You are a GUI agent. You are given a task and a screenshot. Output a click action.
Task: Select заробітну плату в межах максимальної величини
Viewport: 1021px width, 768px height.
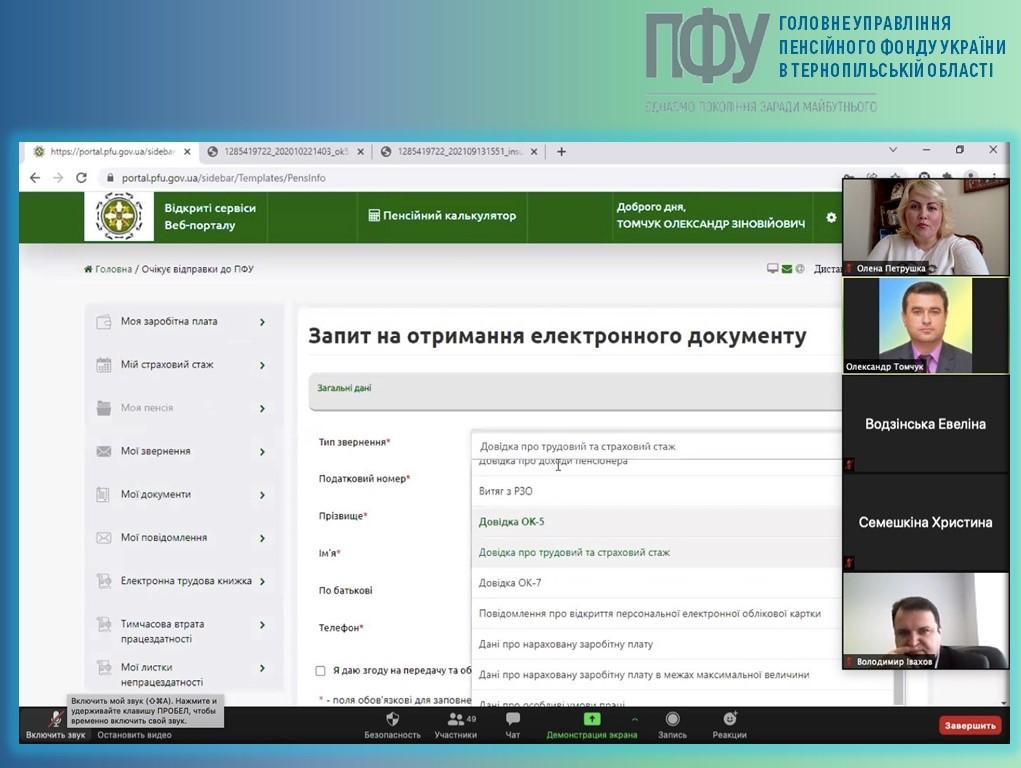[656, 675]
